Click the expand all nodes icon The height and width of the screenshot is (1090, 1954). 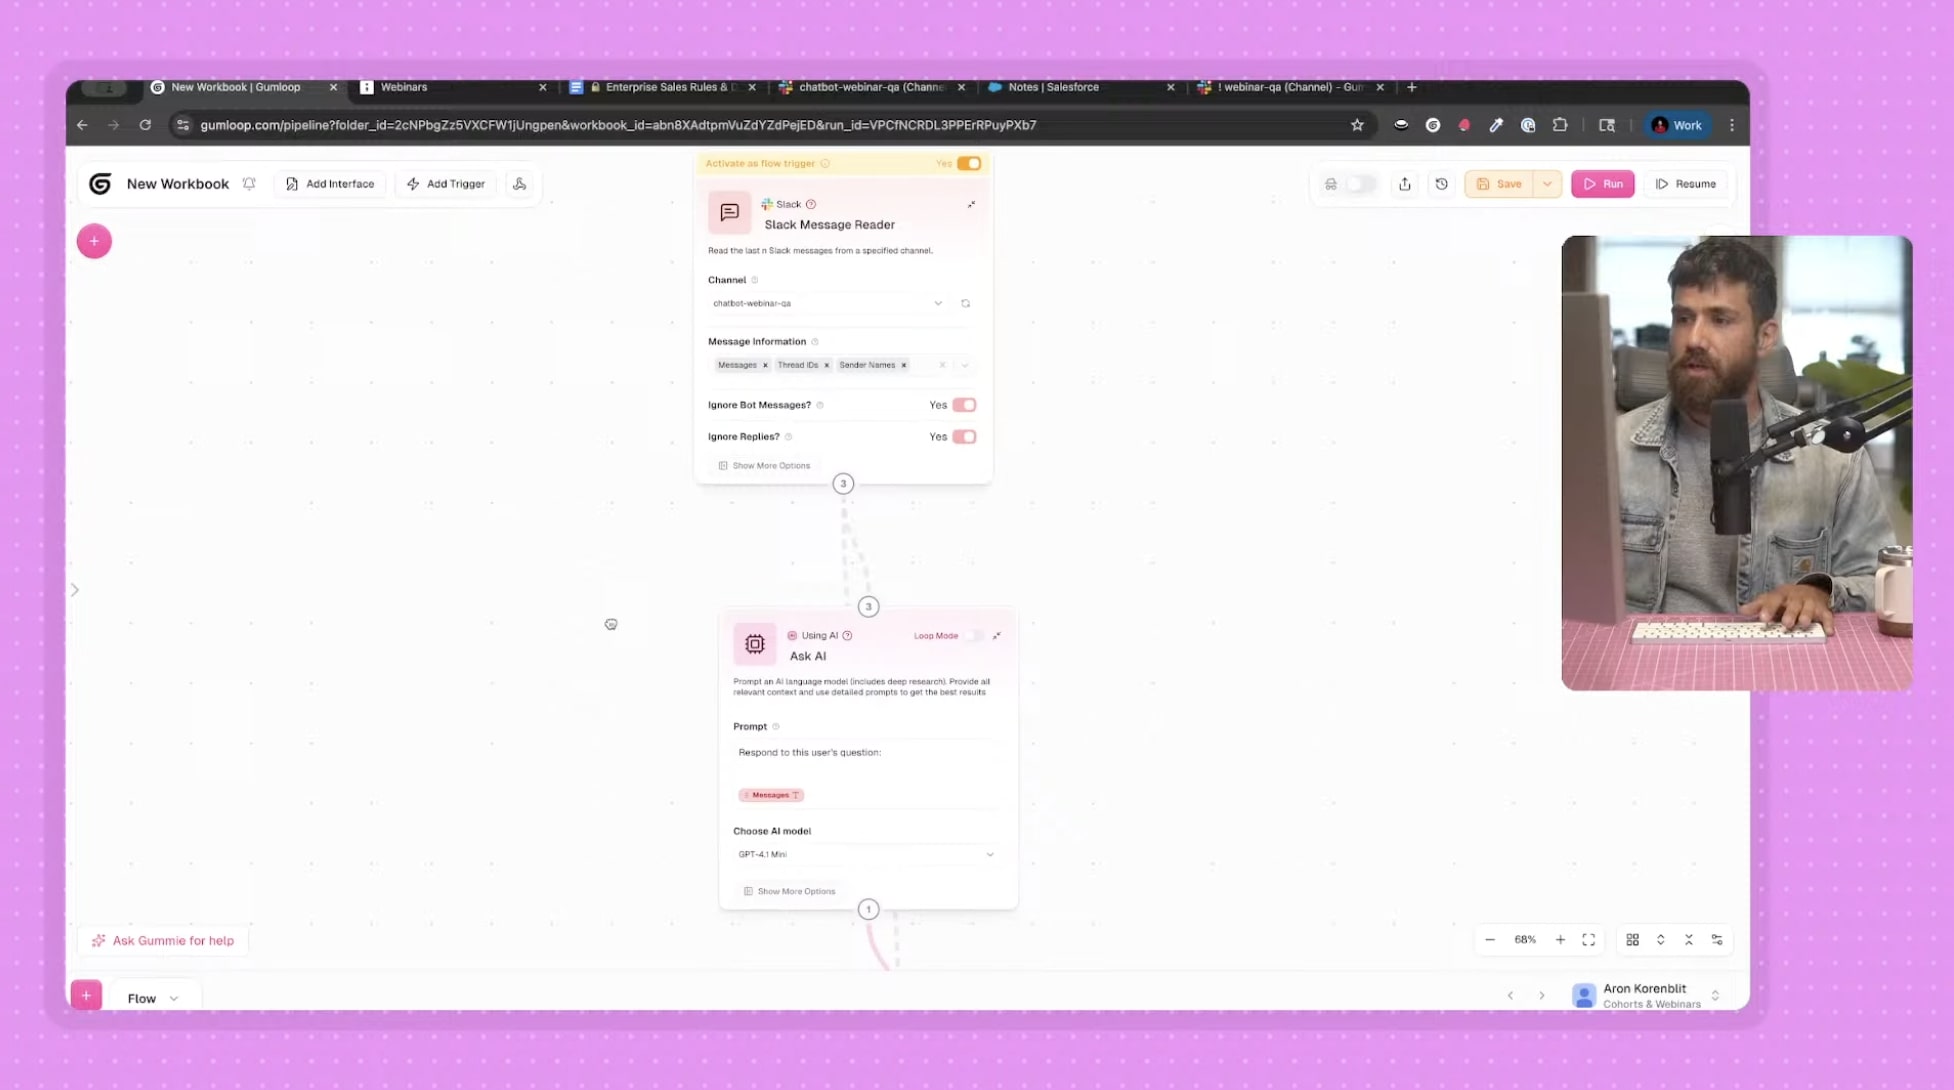coord(1660,940)
